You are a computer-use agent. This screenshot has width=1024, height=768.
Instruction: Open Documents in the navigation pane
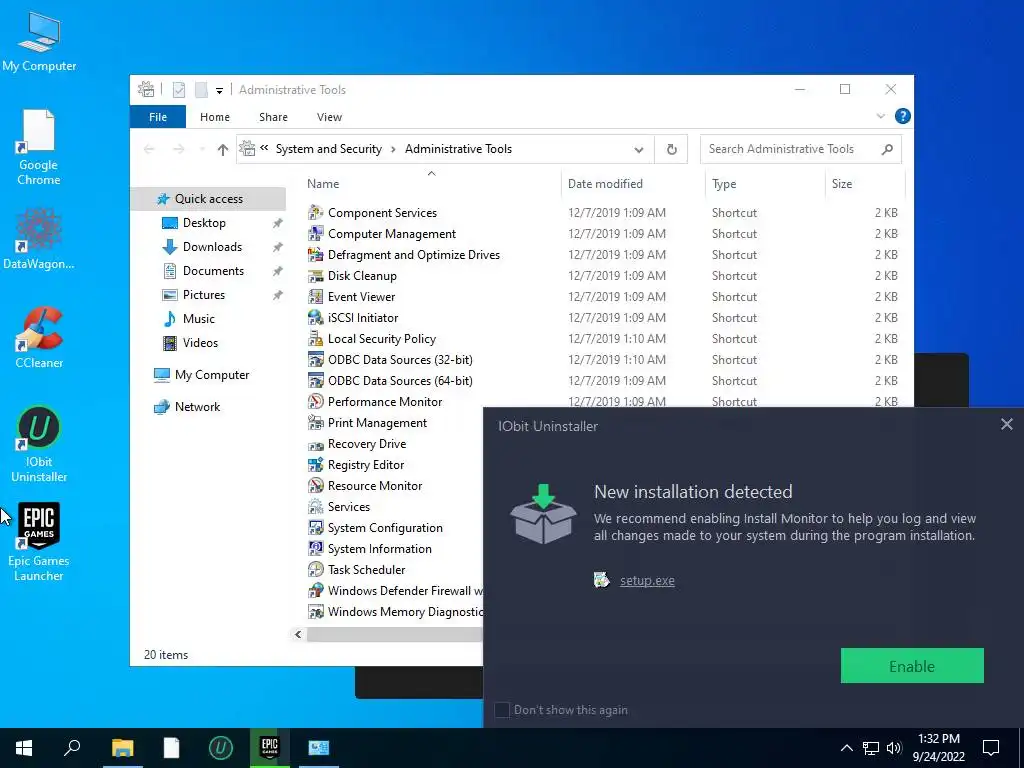coord(213,271)
